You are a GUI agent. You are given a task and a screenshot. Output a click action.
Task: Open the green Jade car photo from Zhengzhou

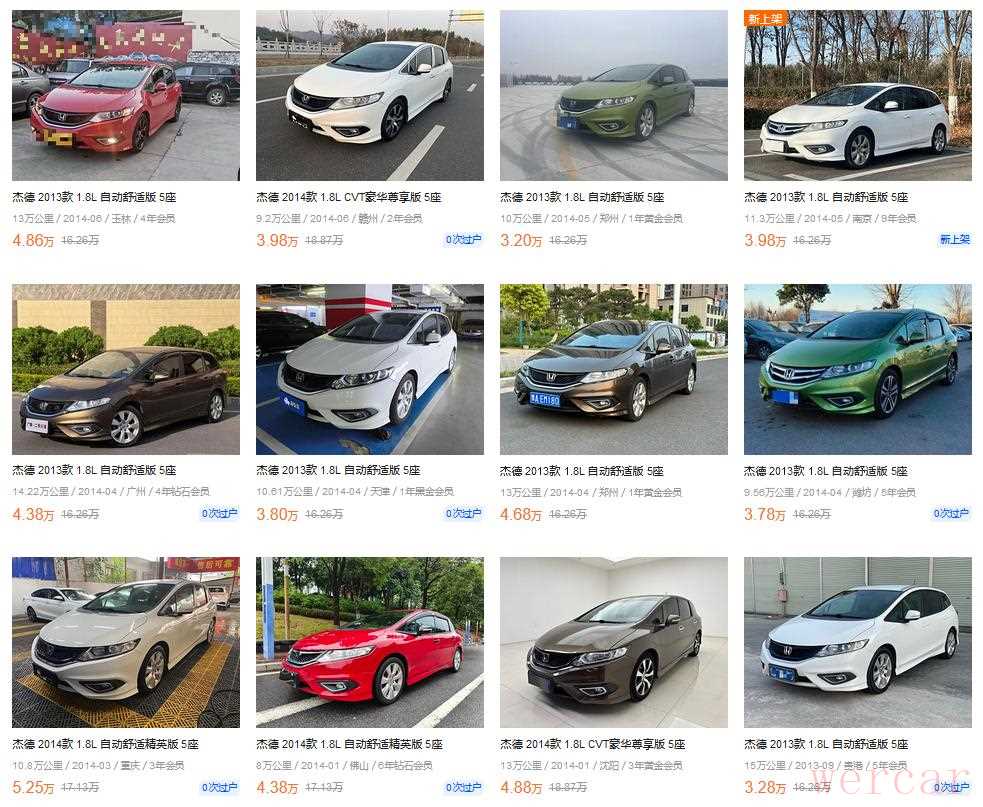tap(614, 95)
